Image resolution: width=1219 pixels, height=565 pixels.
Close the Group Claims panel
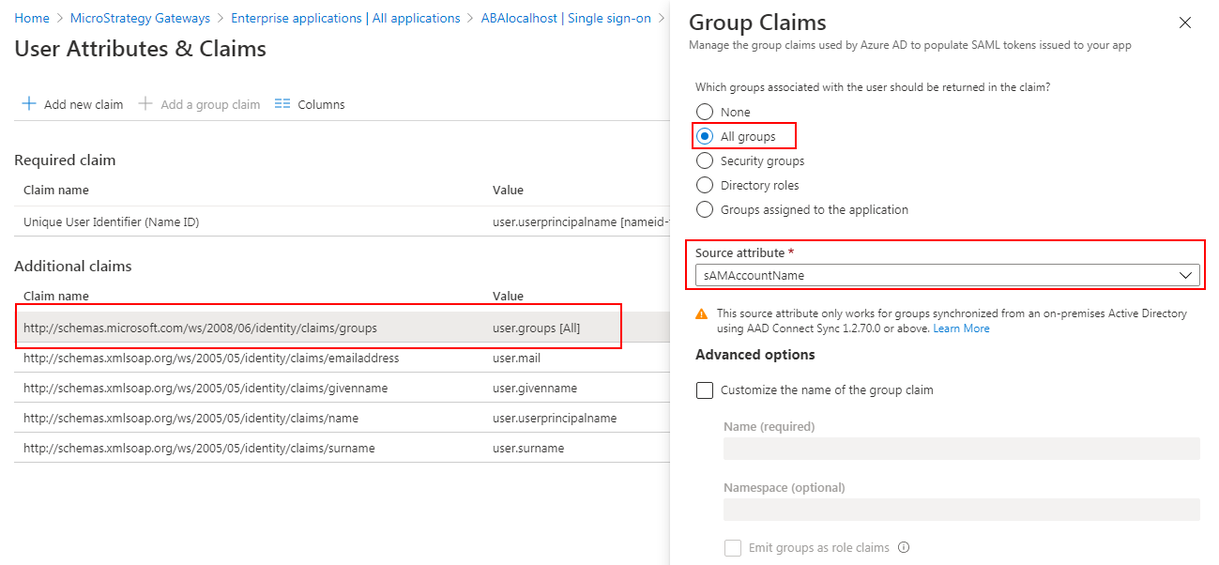coord(1185,23)
